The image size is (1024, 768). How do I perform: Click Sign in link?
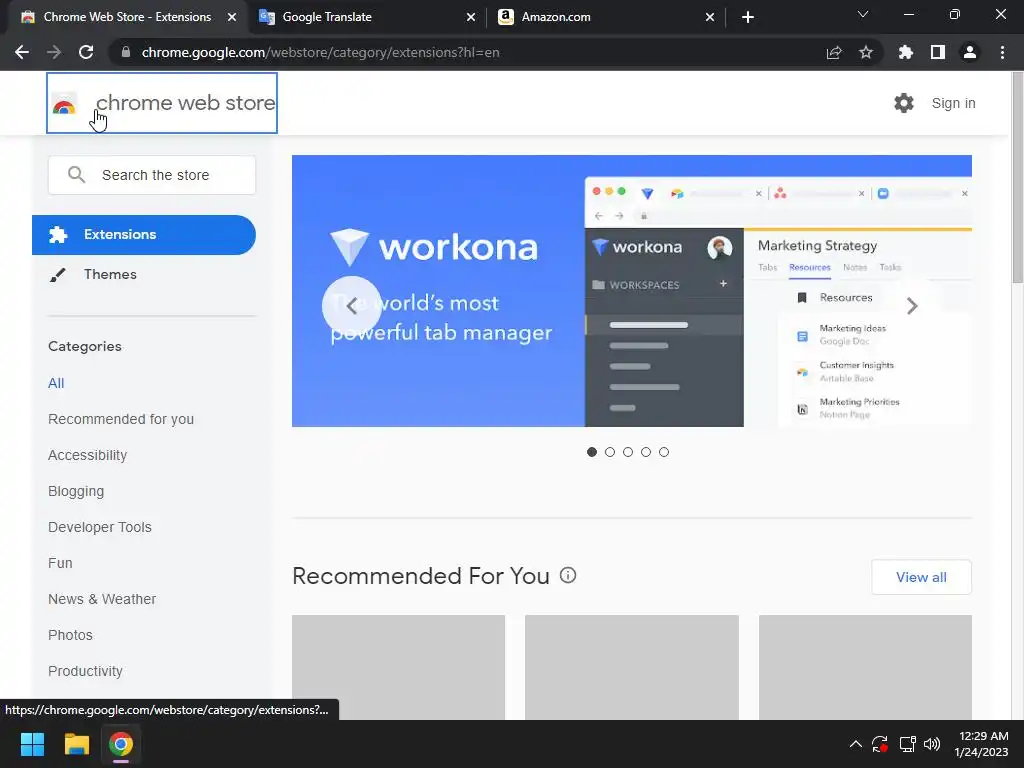953,103
